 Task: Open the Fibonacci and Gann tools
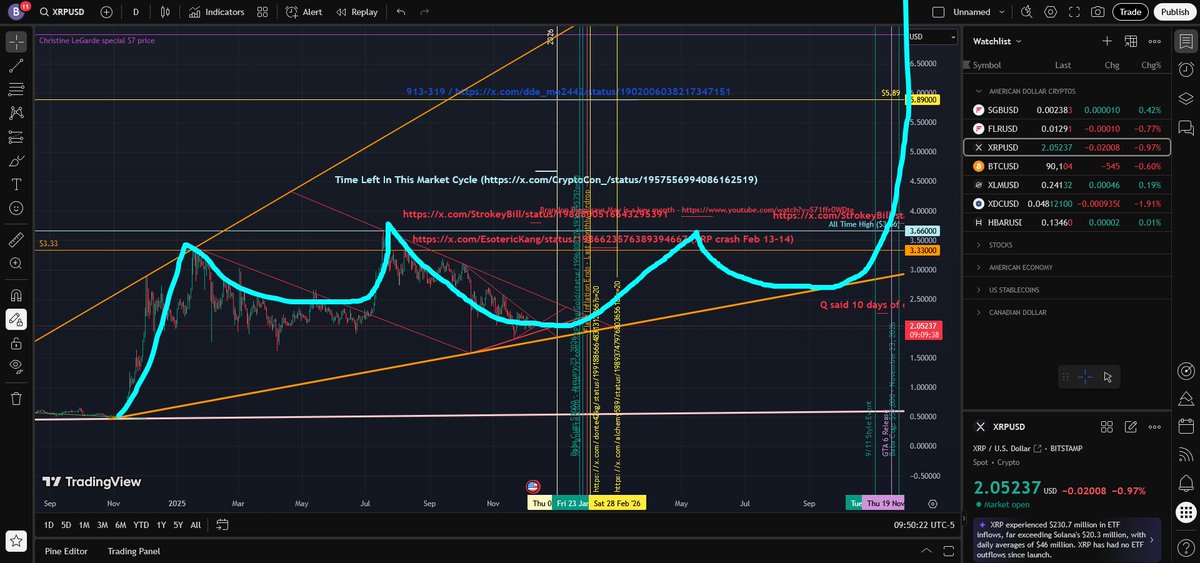16,89
